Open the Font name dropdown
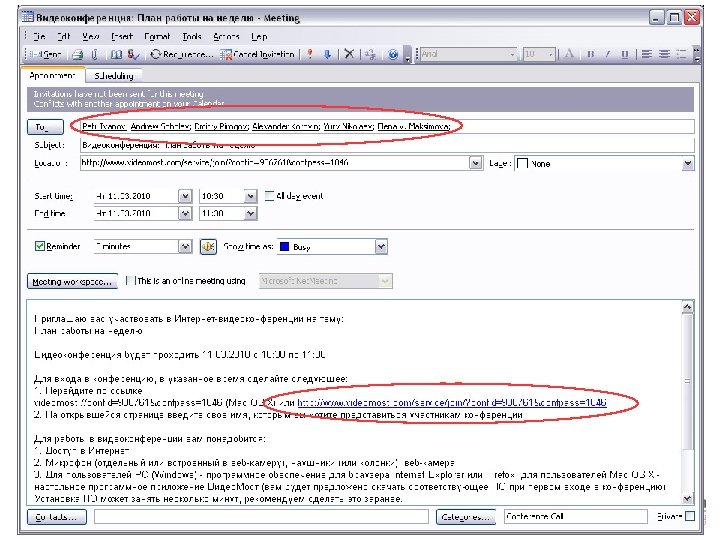 [468, 54]
